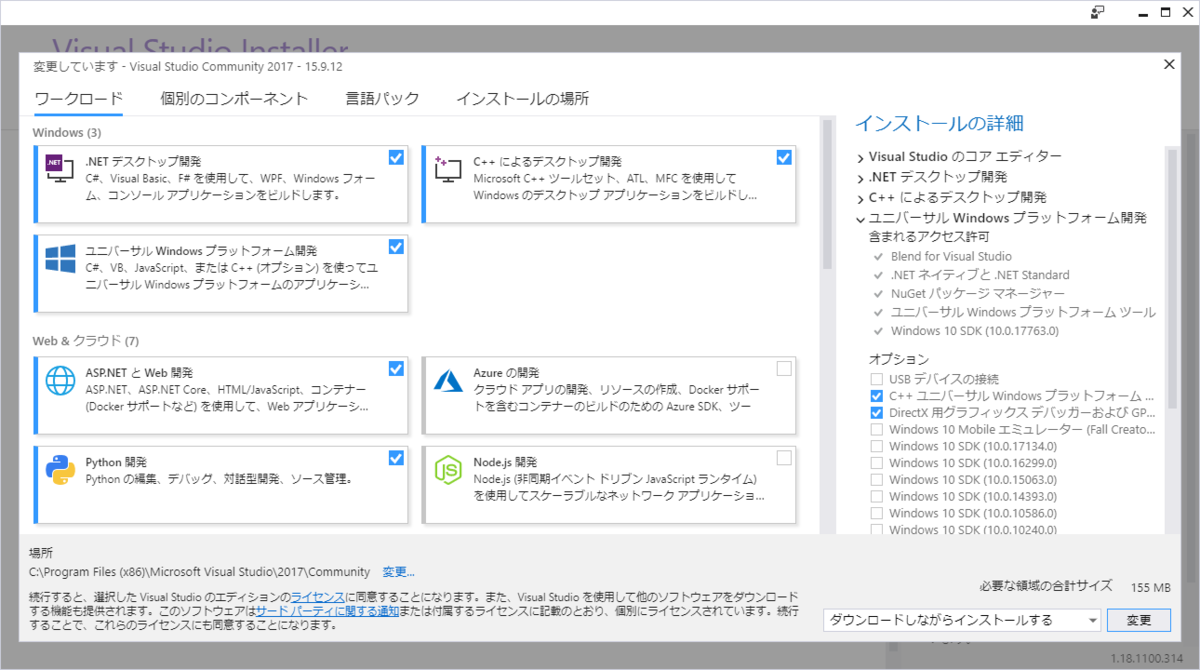Enable the USB デバイスの接続 option

[x=876, y=378]
